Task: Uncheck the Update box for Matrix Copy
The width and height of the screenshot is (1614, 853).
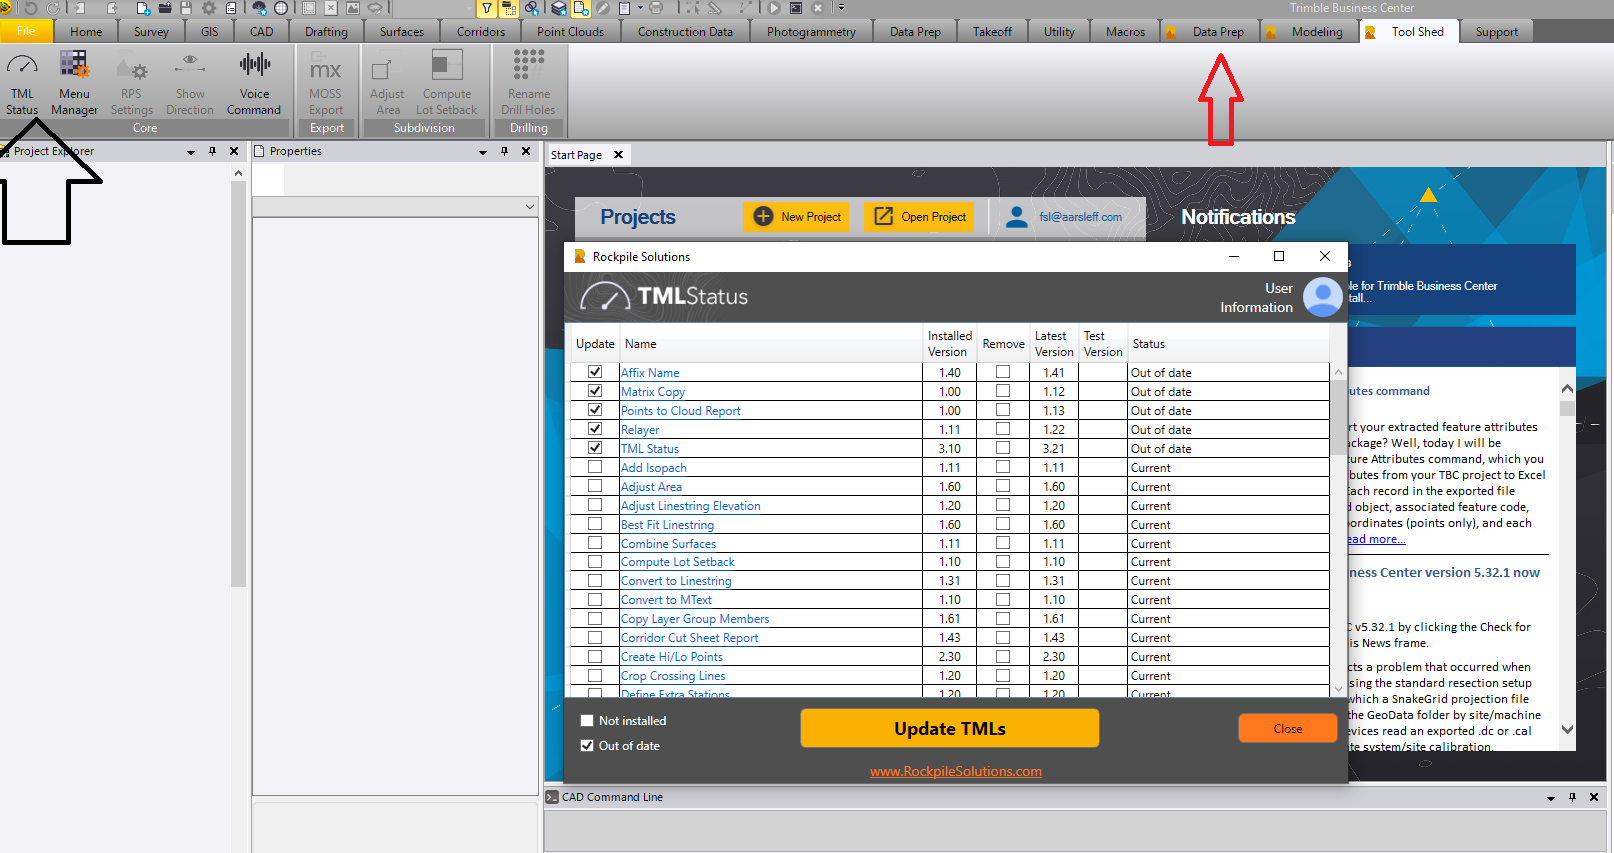Action: (595, 391)
